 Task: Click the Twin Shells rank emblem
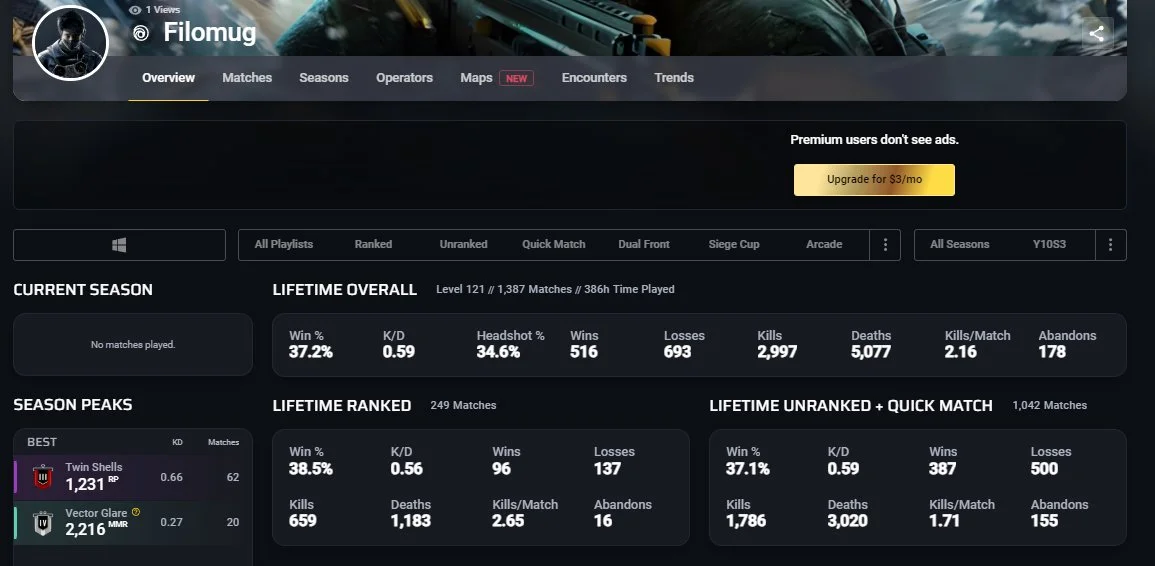coord(43,477)
